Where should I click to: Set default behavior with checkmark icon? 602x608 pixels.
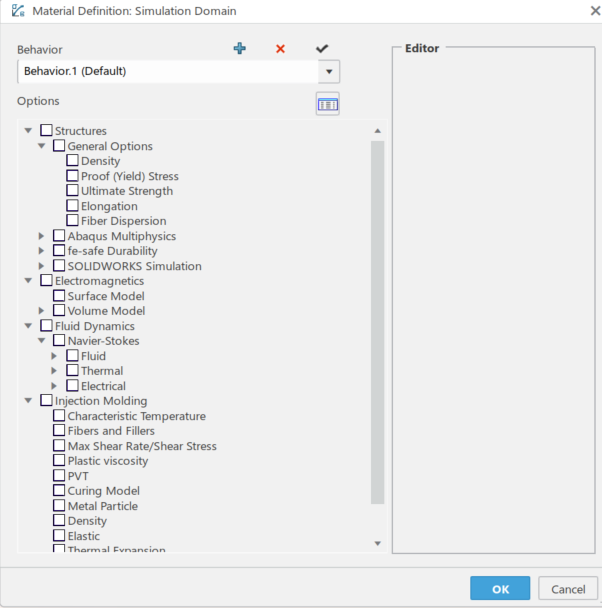(x=322, y=48)
